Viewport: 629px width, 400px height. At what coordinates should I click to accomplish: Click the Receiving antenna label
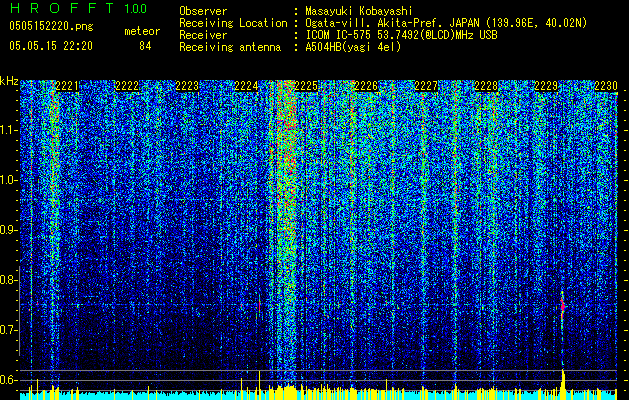pos(230,47)
